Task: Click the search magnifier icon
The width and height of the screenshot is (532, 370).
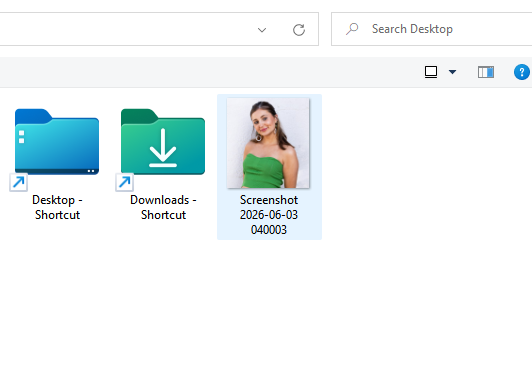Action: click(x=352, y=29)
